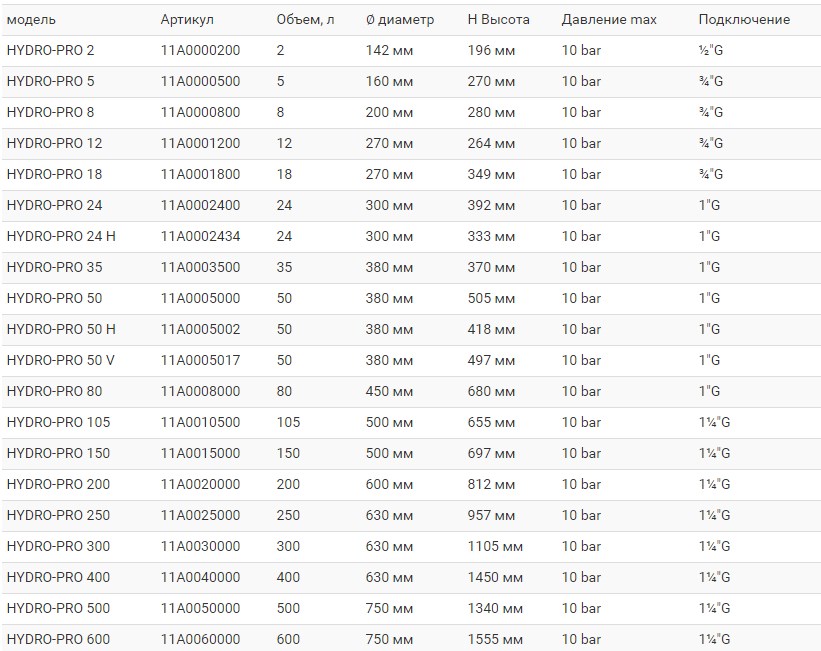821x651 pixels.
Task: Click article number 11A0008000
Action: click(201, 391)
